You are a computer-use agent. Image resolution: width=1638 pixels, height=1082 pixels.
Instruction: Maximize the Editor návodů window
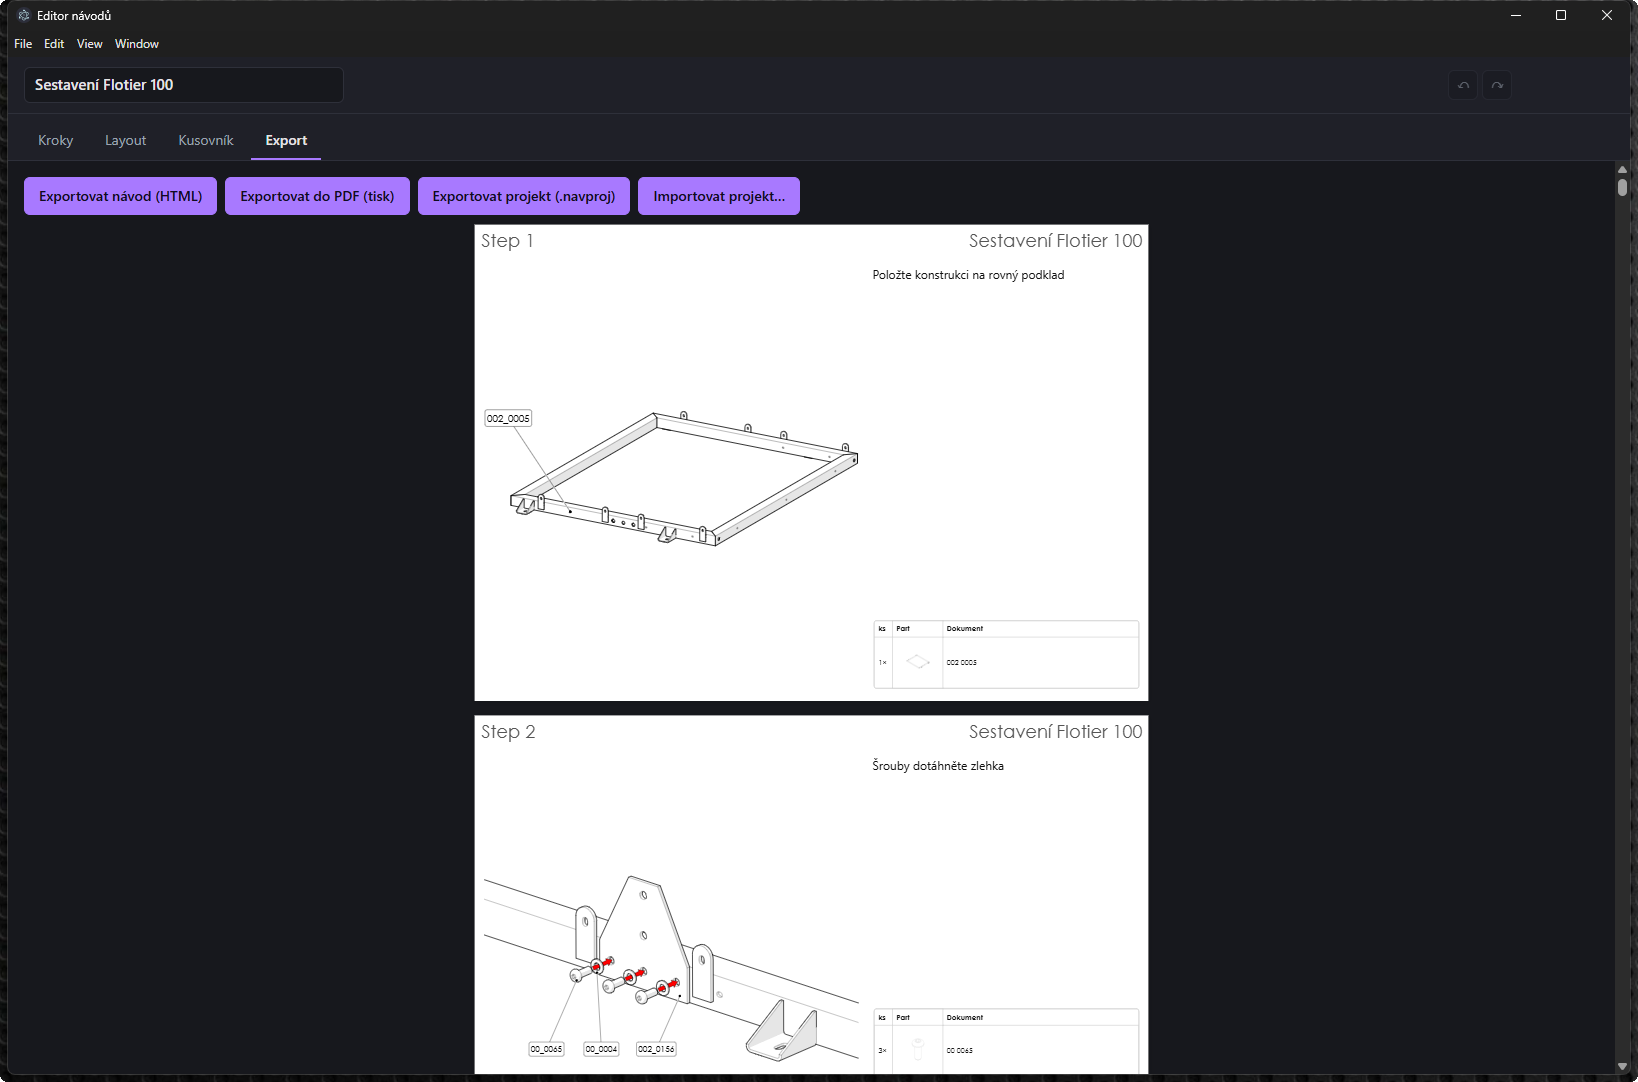1561,15
